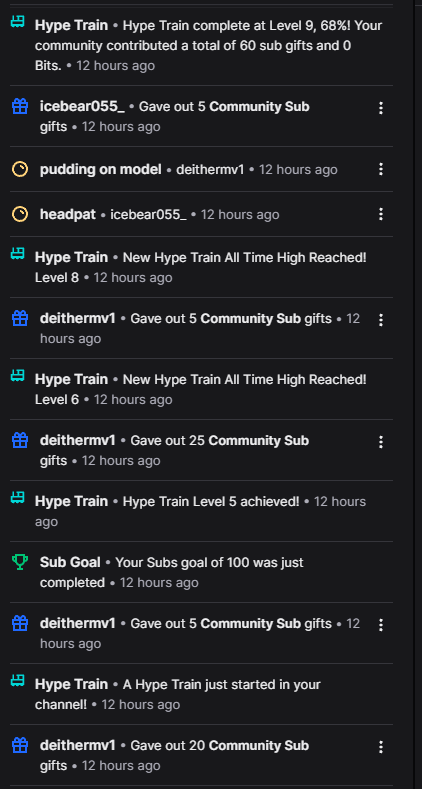Click the Hype Train complete Level 9 train icon
This screenshot has height=789, width=422.
[18, 22]
